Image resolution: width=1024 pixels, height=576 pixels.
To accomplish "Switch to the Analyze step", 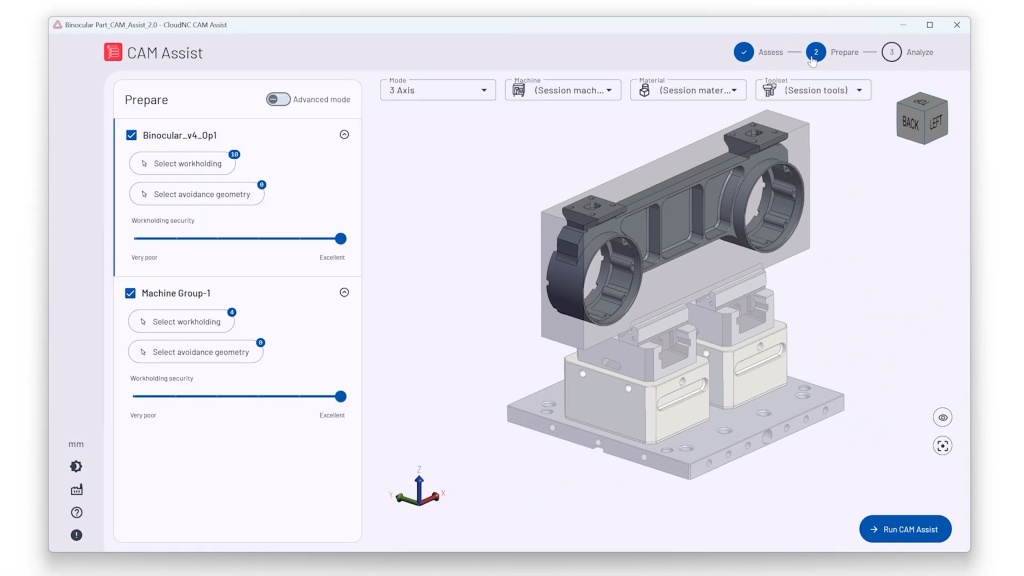I will coord(892,52).
